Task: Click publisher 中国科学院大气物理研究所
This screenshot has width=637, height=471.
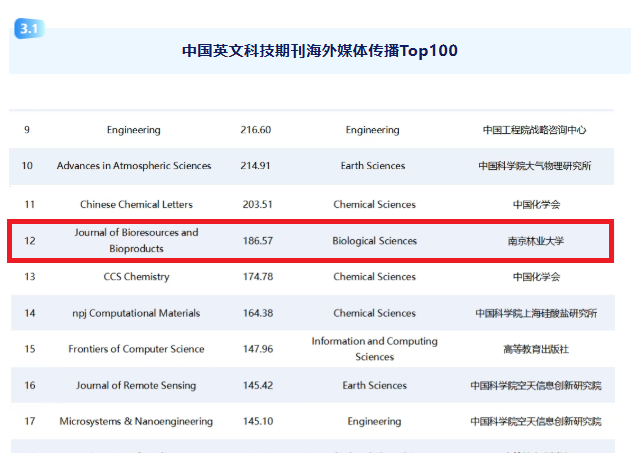Action: pyautogui.click(x=535, y=166)
